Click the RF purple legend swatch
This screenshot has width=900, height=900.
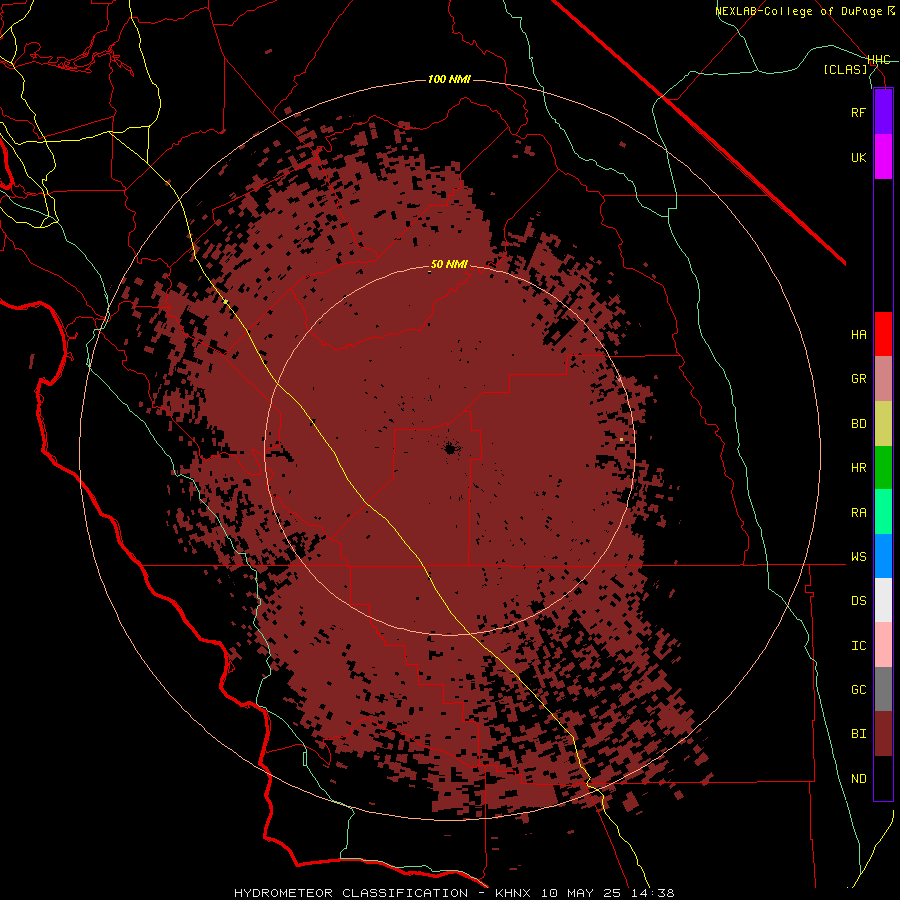[883, 112]
